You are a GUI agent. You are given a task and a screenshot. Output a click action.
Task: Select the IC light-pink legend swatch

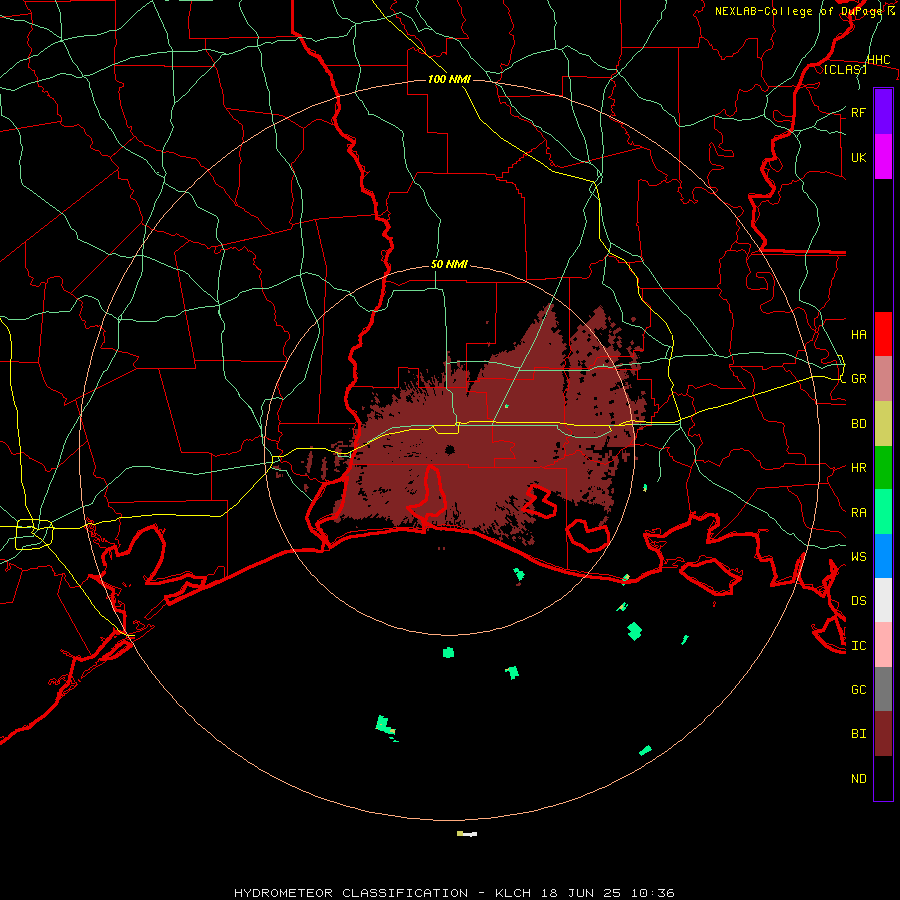(x=883, y=645)
